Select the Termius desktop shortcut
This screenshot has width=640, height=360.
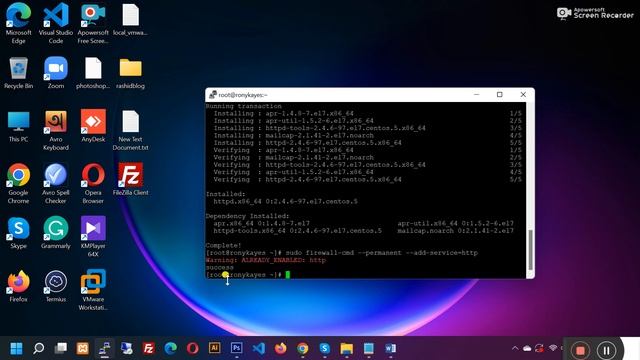56,287
